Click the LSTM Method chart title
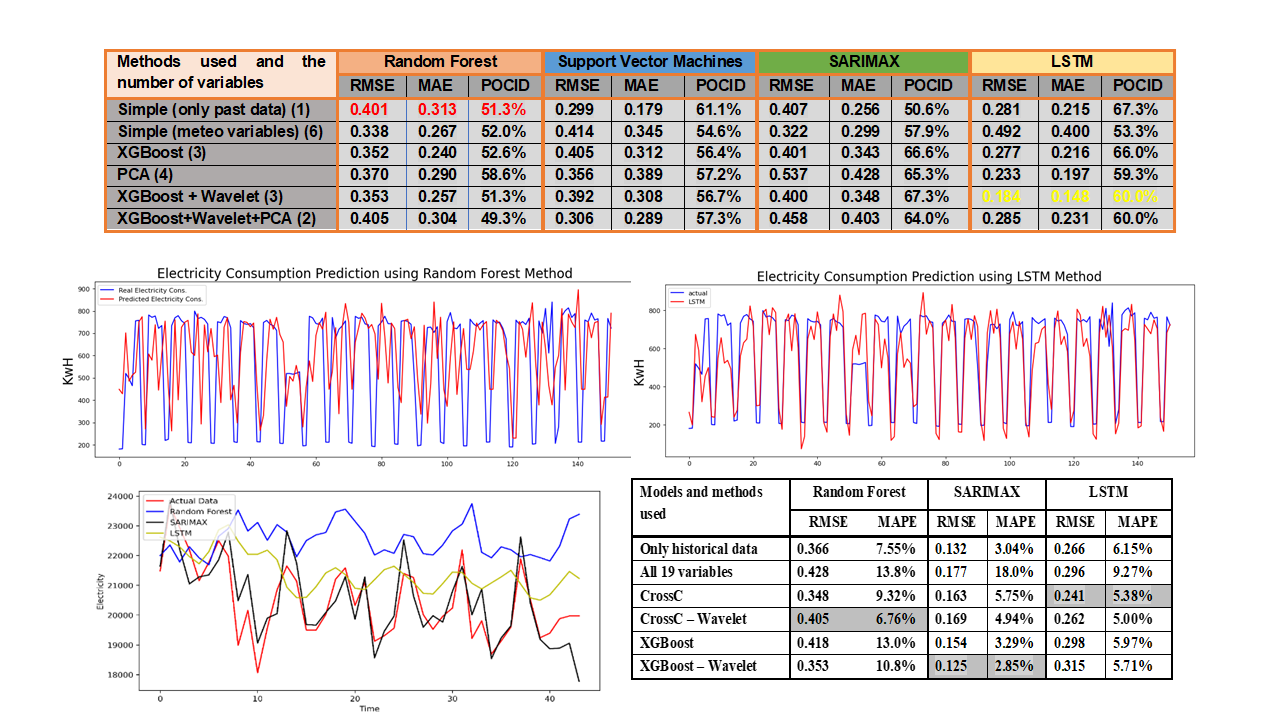1280x720 pixels. click(929, 276)
